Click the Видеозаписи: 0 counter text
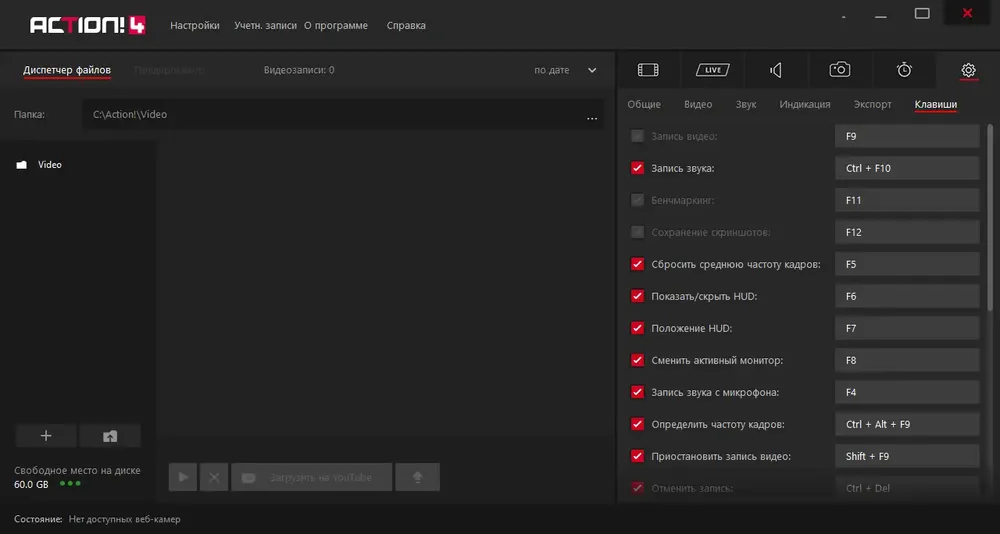The width and height of the screenshot is (1000, 534). point(299,70)
